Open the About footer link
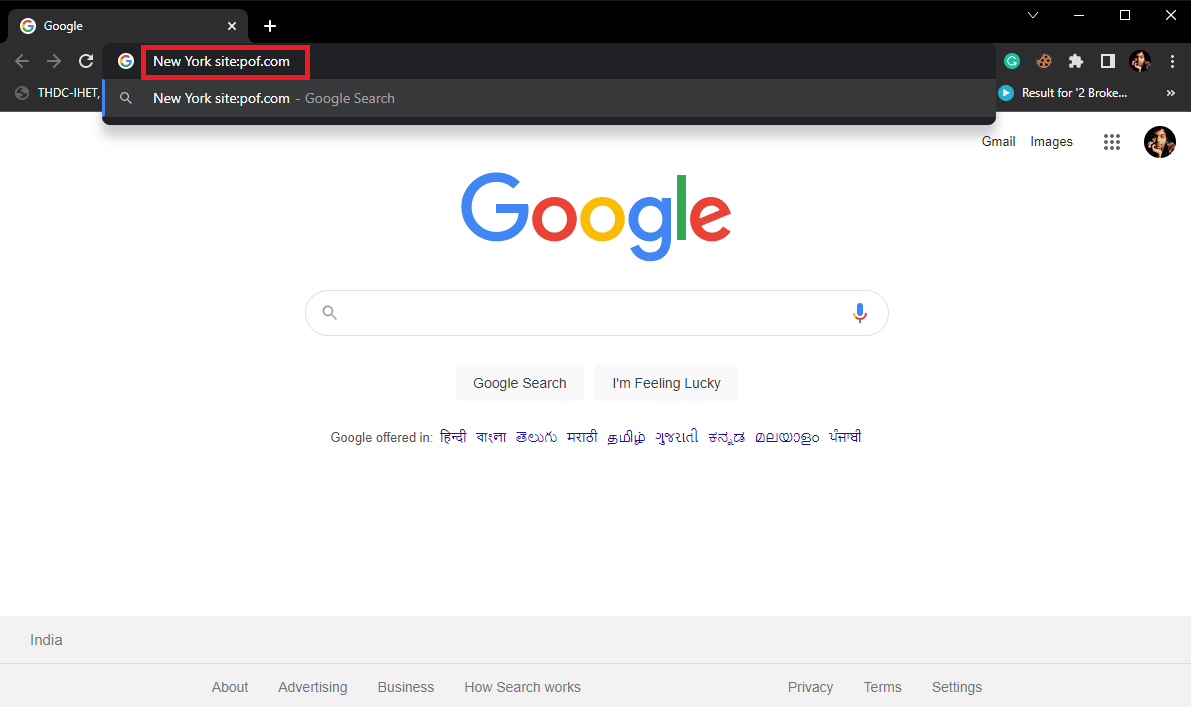1191x707 pixels. [229, 687]
